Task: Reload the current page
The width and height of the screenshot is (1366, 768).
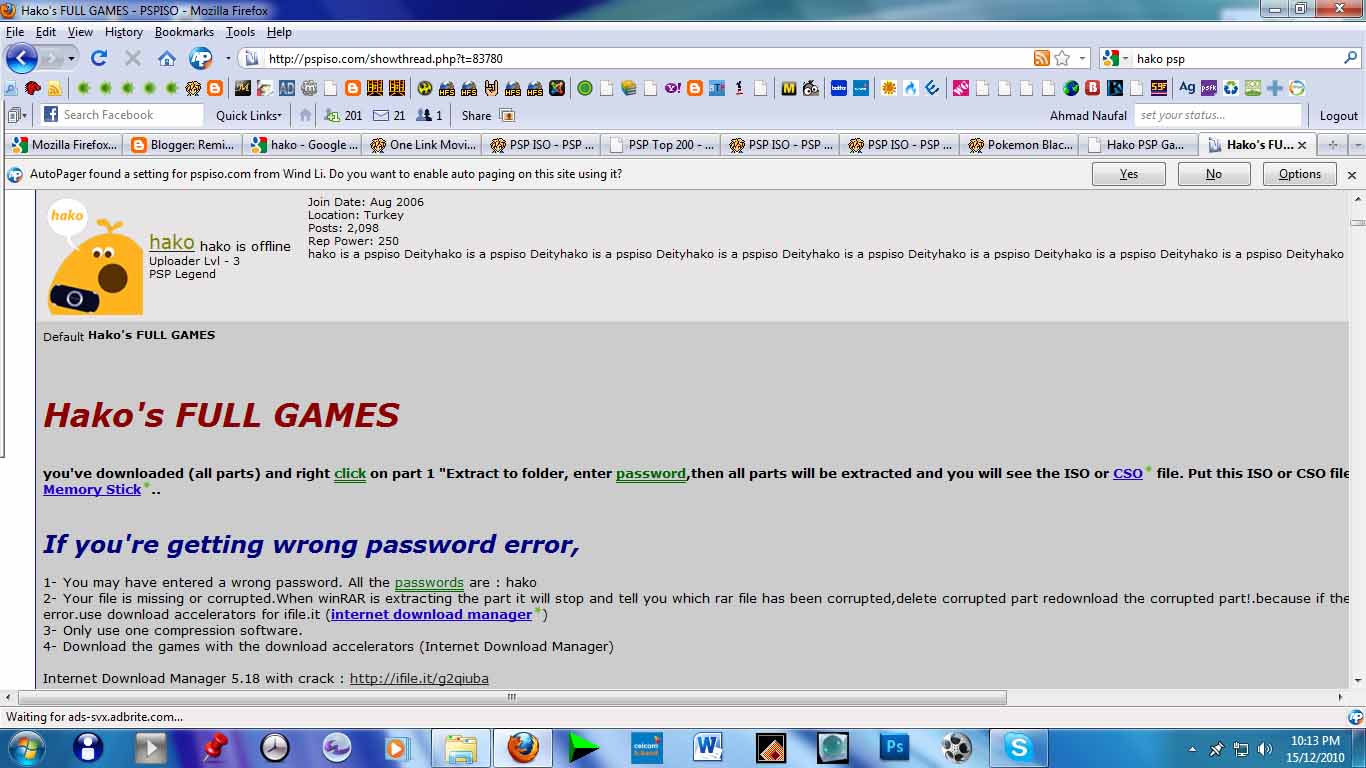Action: click(x=99, y=58)
